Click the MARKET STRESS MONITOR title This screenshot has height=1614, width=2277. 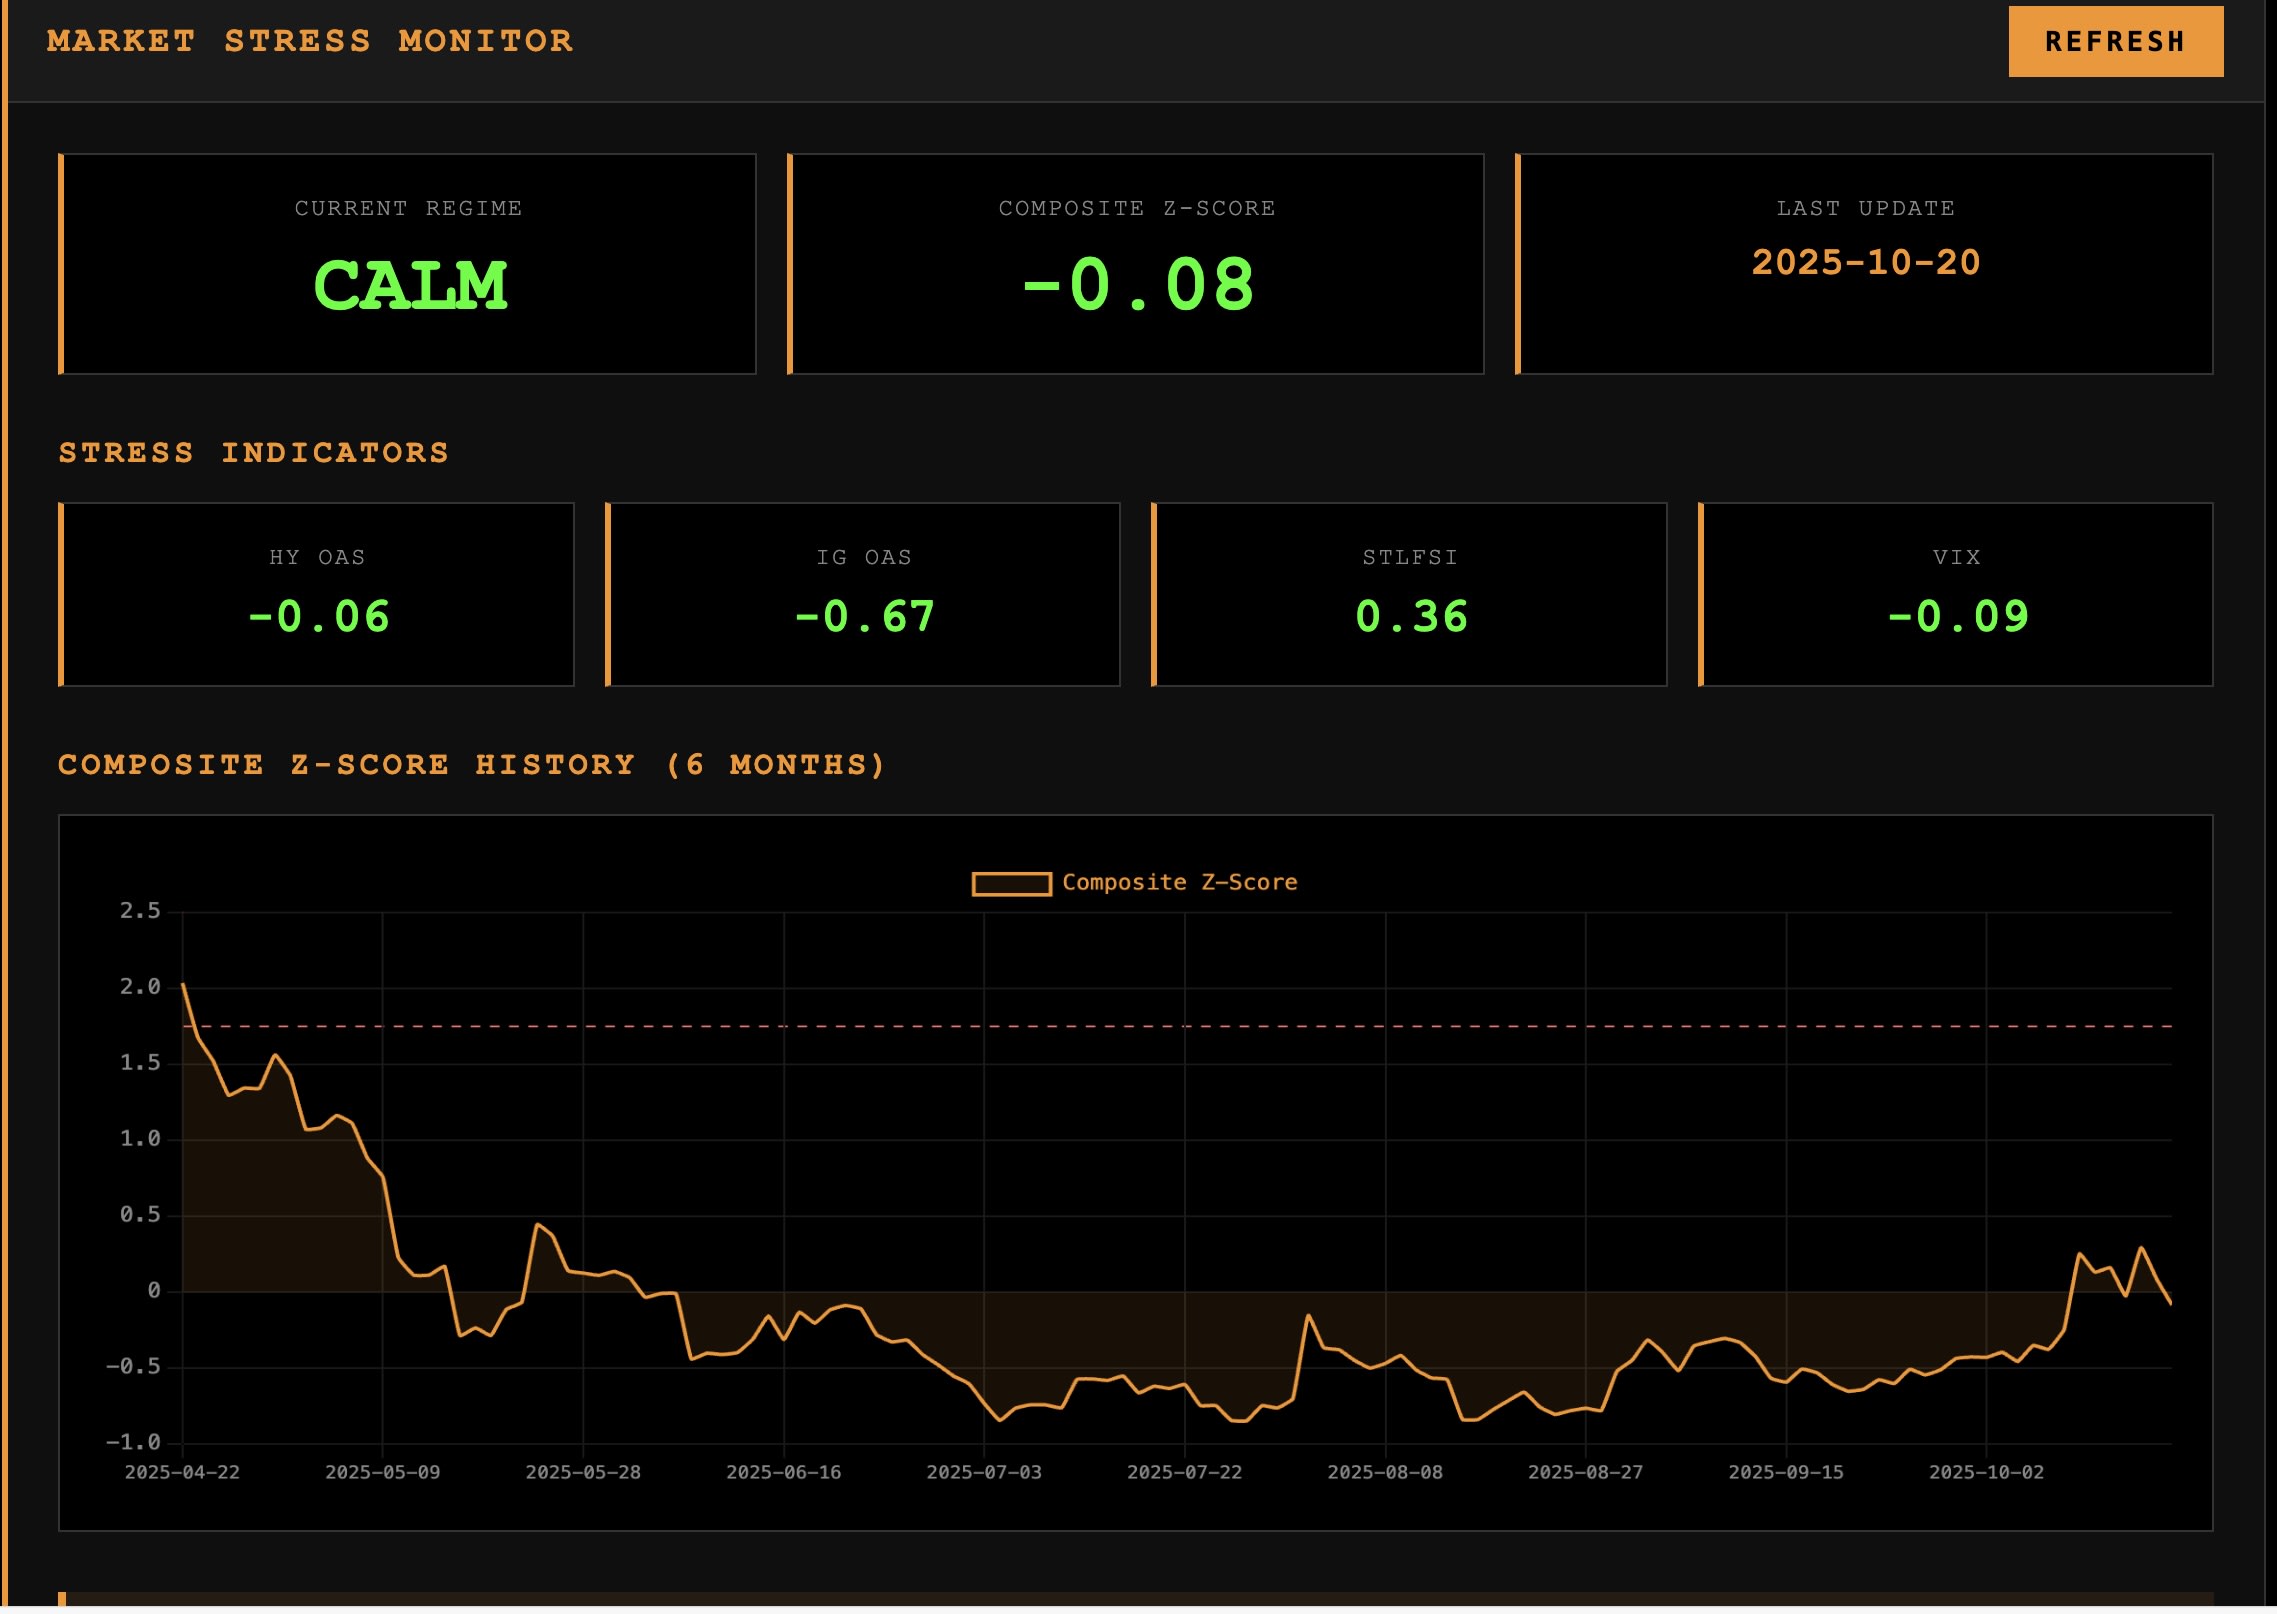pyautogui.click(x=310, y=41)
